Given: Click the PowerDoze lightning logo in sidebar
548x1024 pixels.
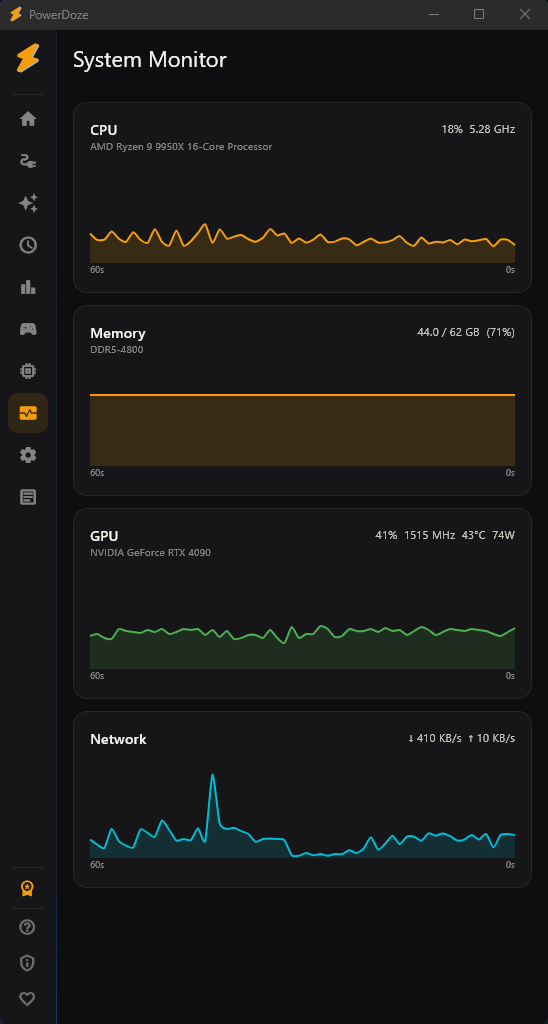Looking at the screenshot, I should pyautogui.click(x=28, y=59).
